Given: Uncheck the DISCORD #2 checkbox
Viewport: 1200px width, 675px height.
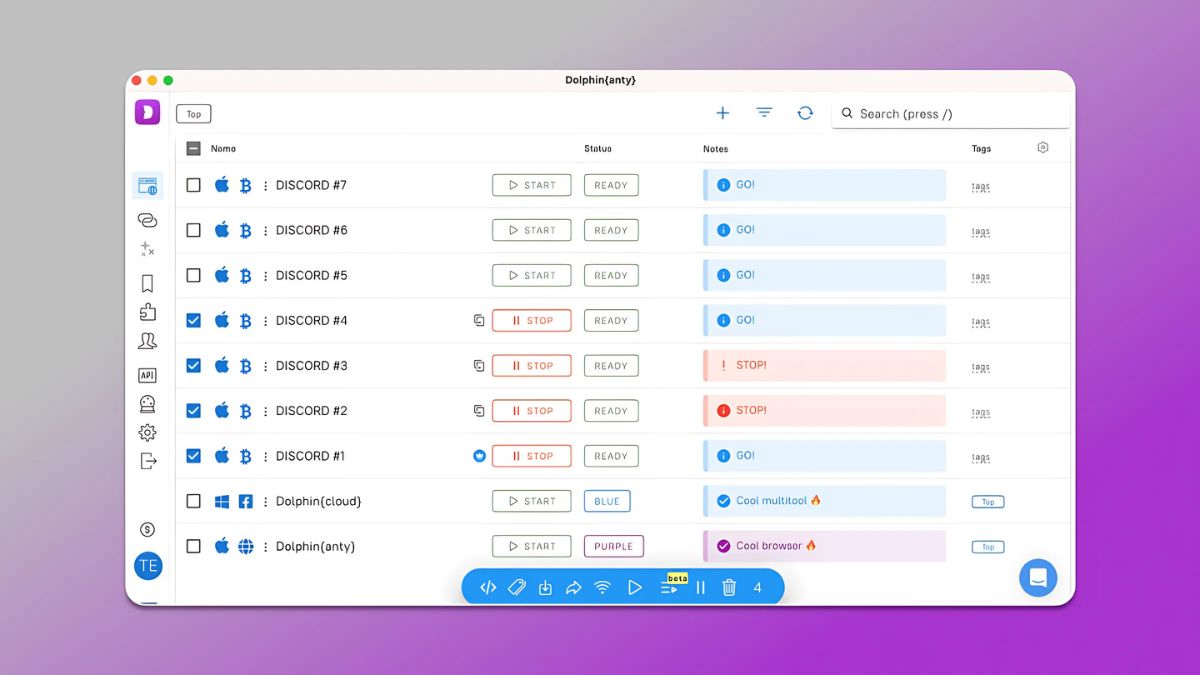Looking at the screenshot, I should pos(194,410).
